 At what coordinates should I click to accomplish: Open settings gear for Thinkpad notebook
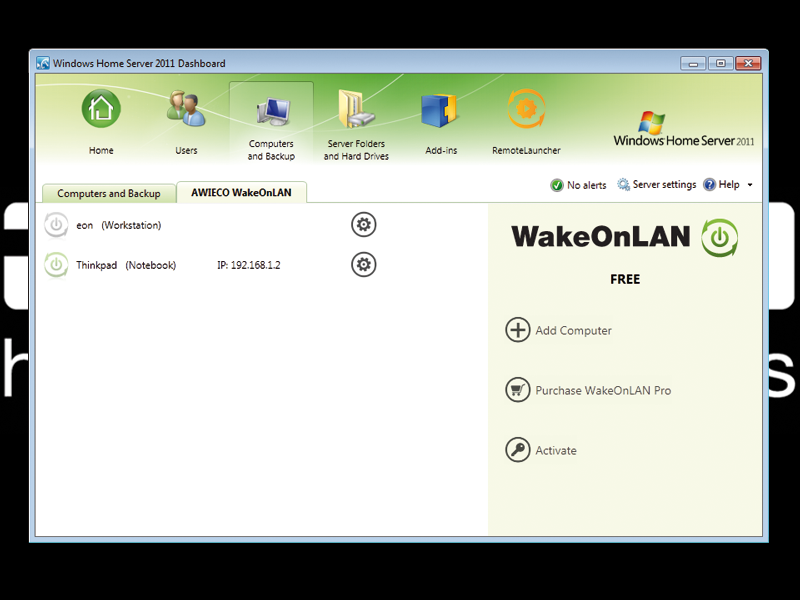coord(364,264)
